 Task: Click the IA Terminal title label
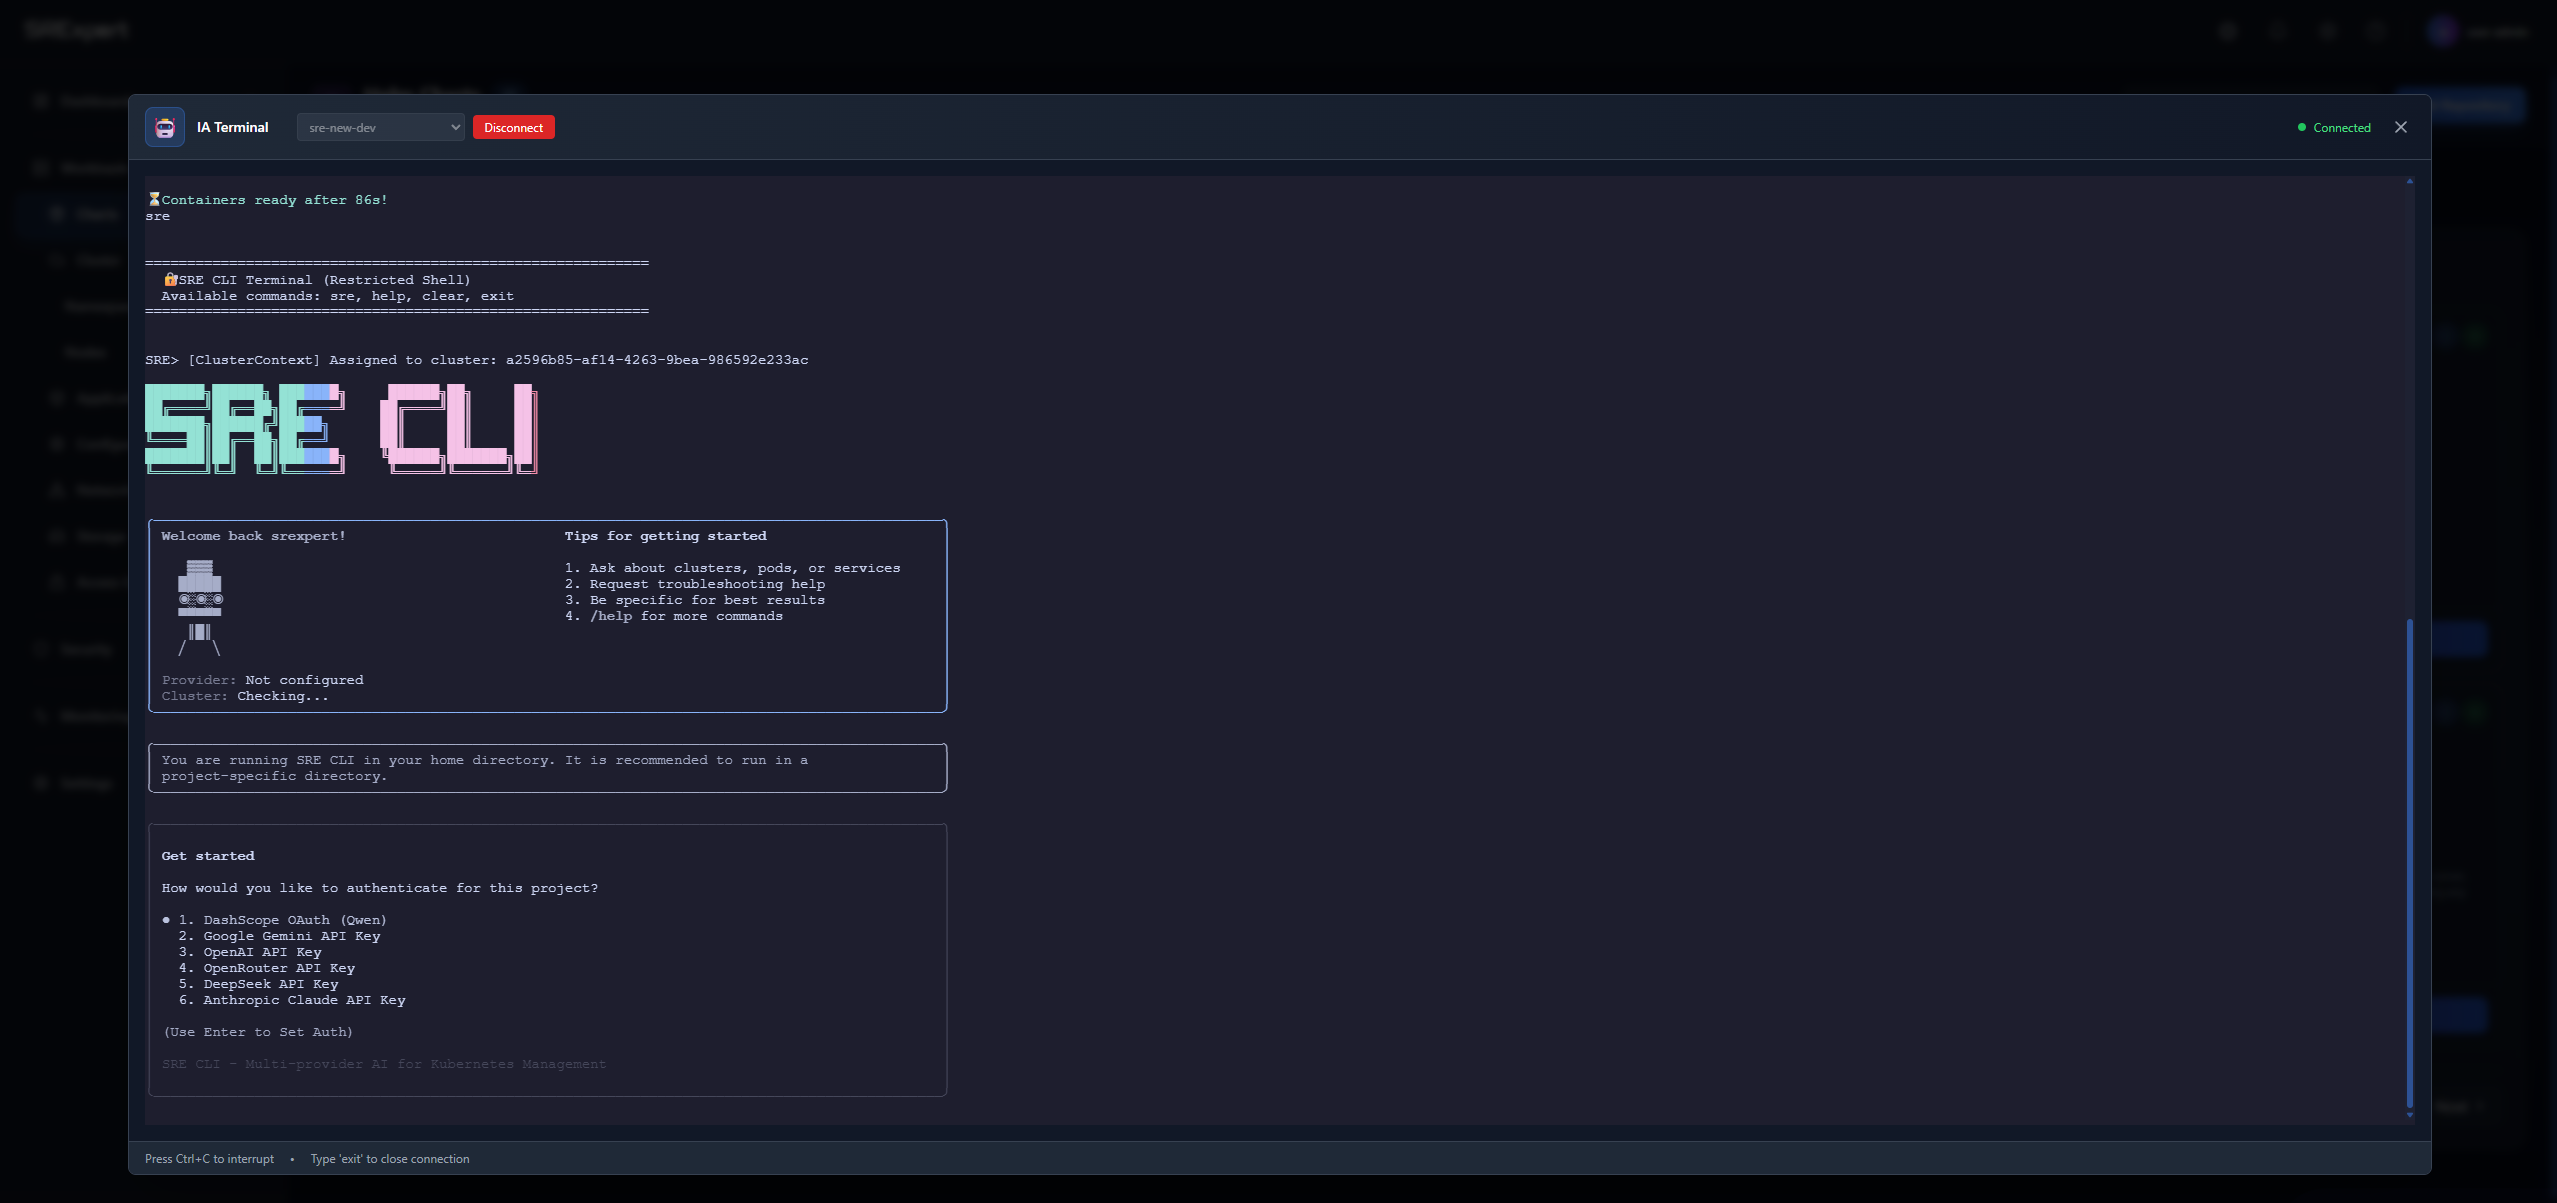tap(233, 127)
